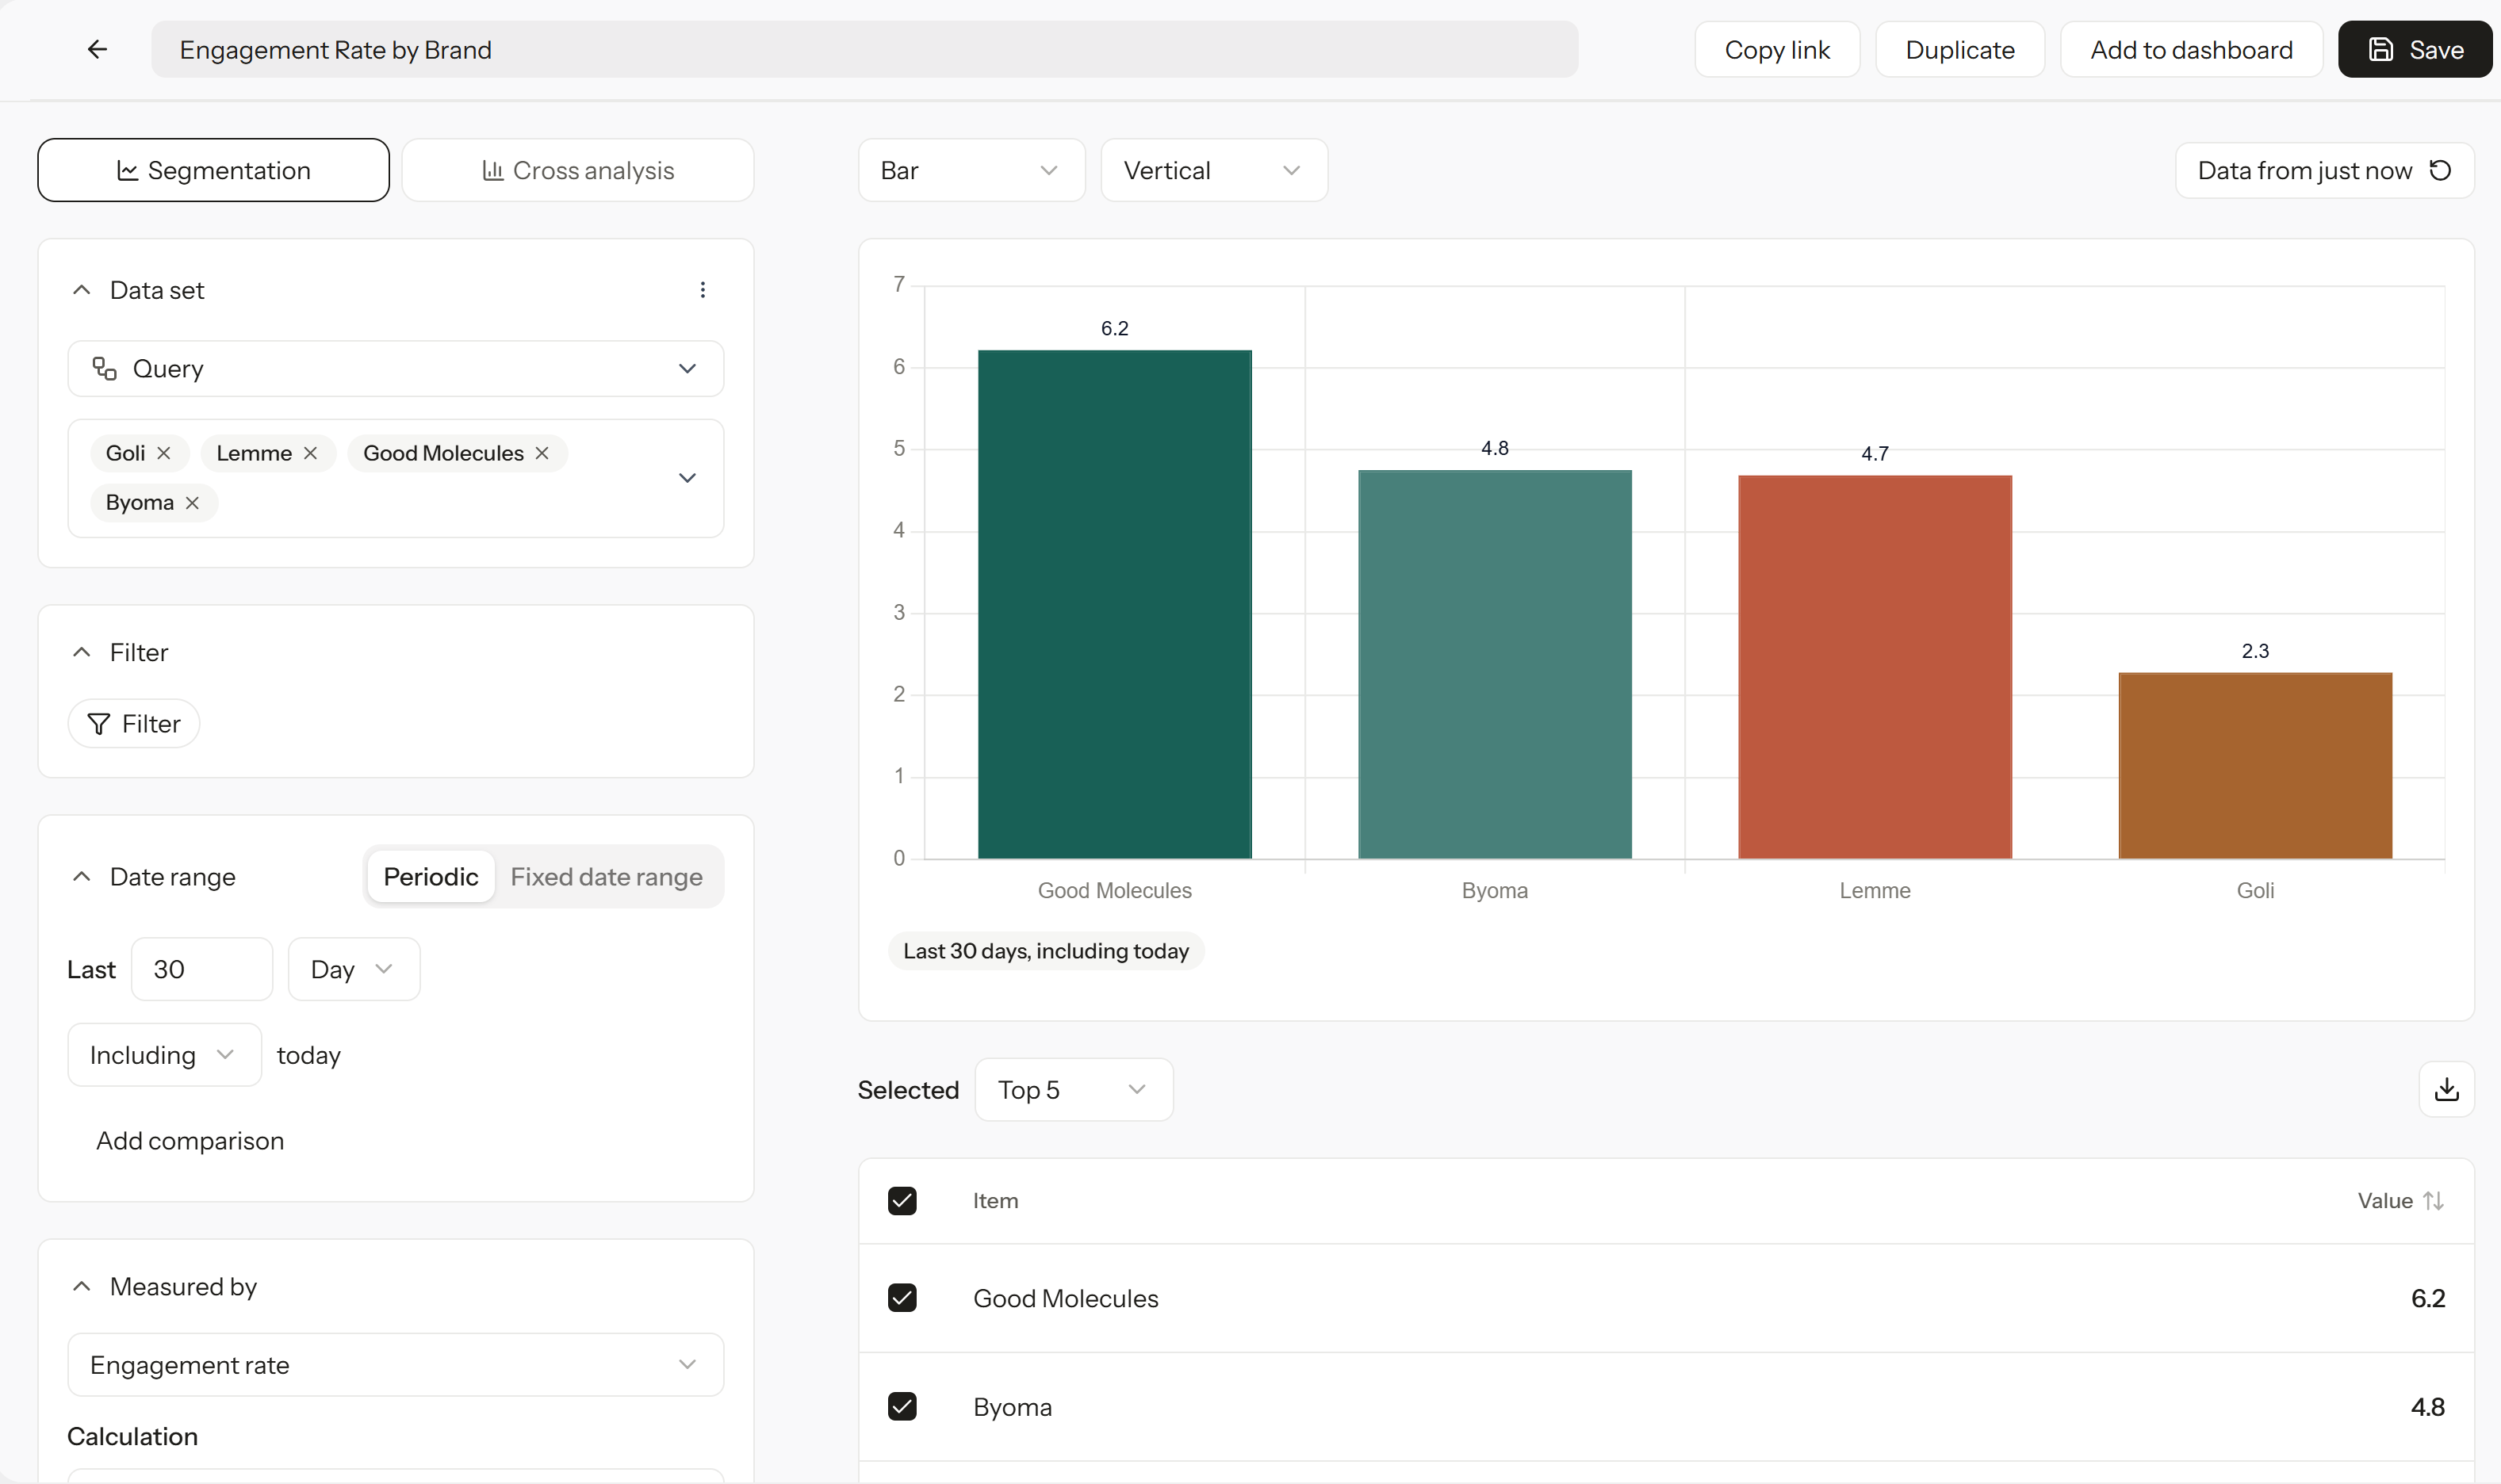Click the 4.7 data label above Lemme bar

click(x=1875, y=454)
